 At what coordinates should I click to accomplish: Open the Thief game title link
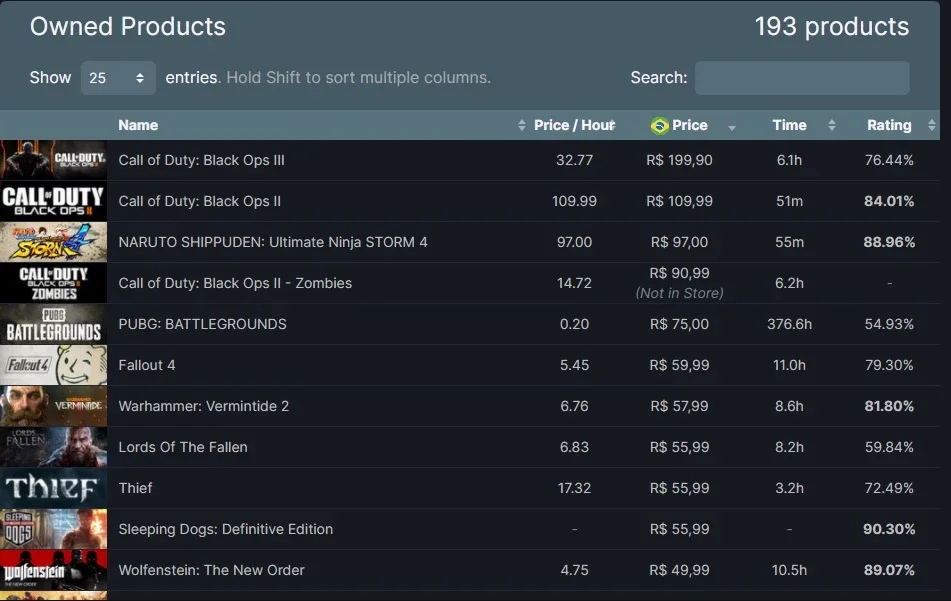[135, 488]
